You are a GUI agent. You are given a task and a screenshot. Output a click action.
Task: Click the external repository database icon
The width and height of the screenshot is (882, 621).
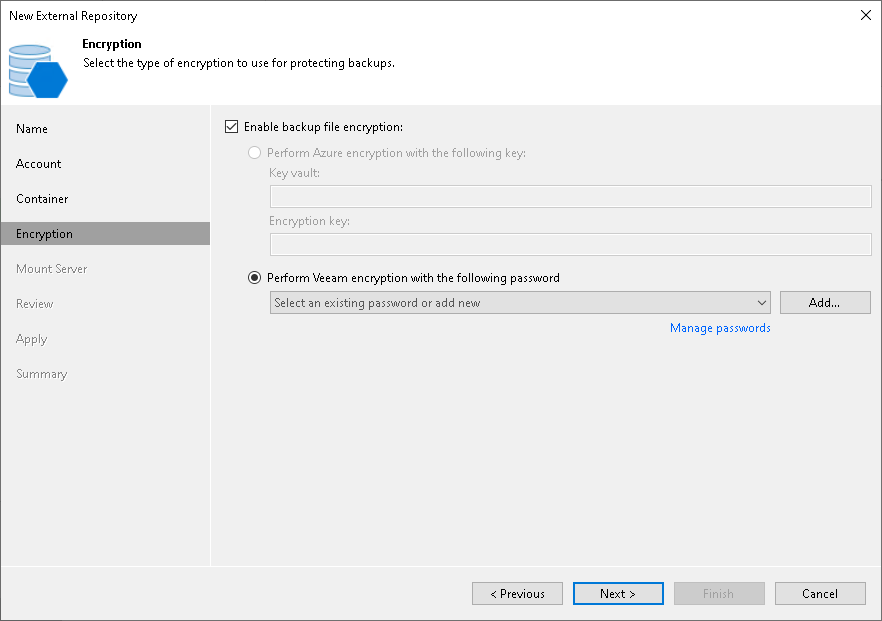pos(38,71)
